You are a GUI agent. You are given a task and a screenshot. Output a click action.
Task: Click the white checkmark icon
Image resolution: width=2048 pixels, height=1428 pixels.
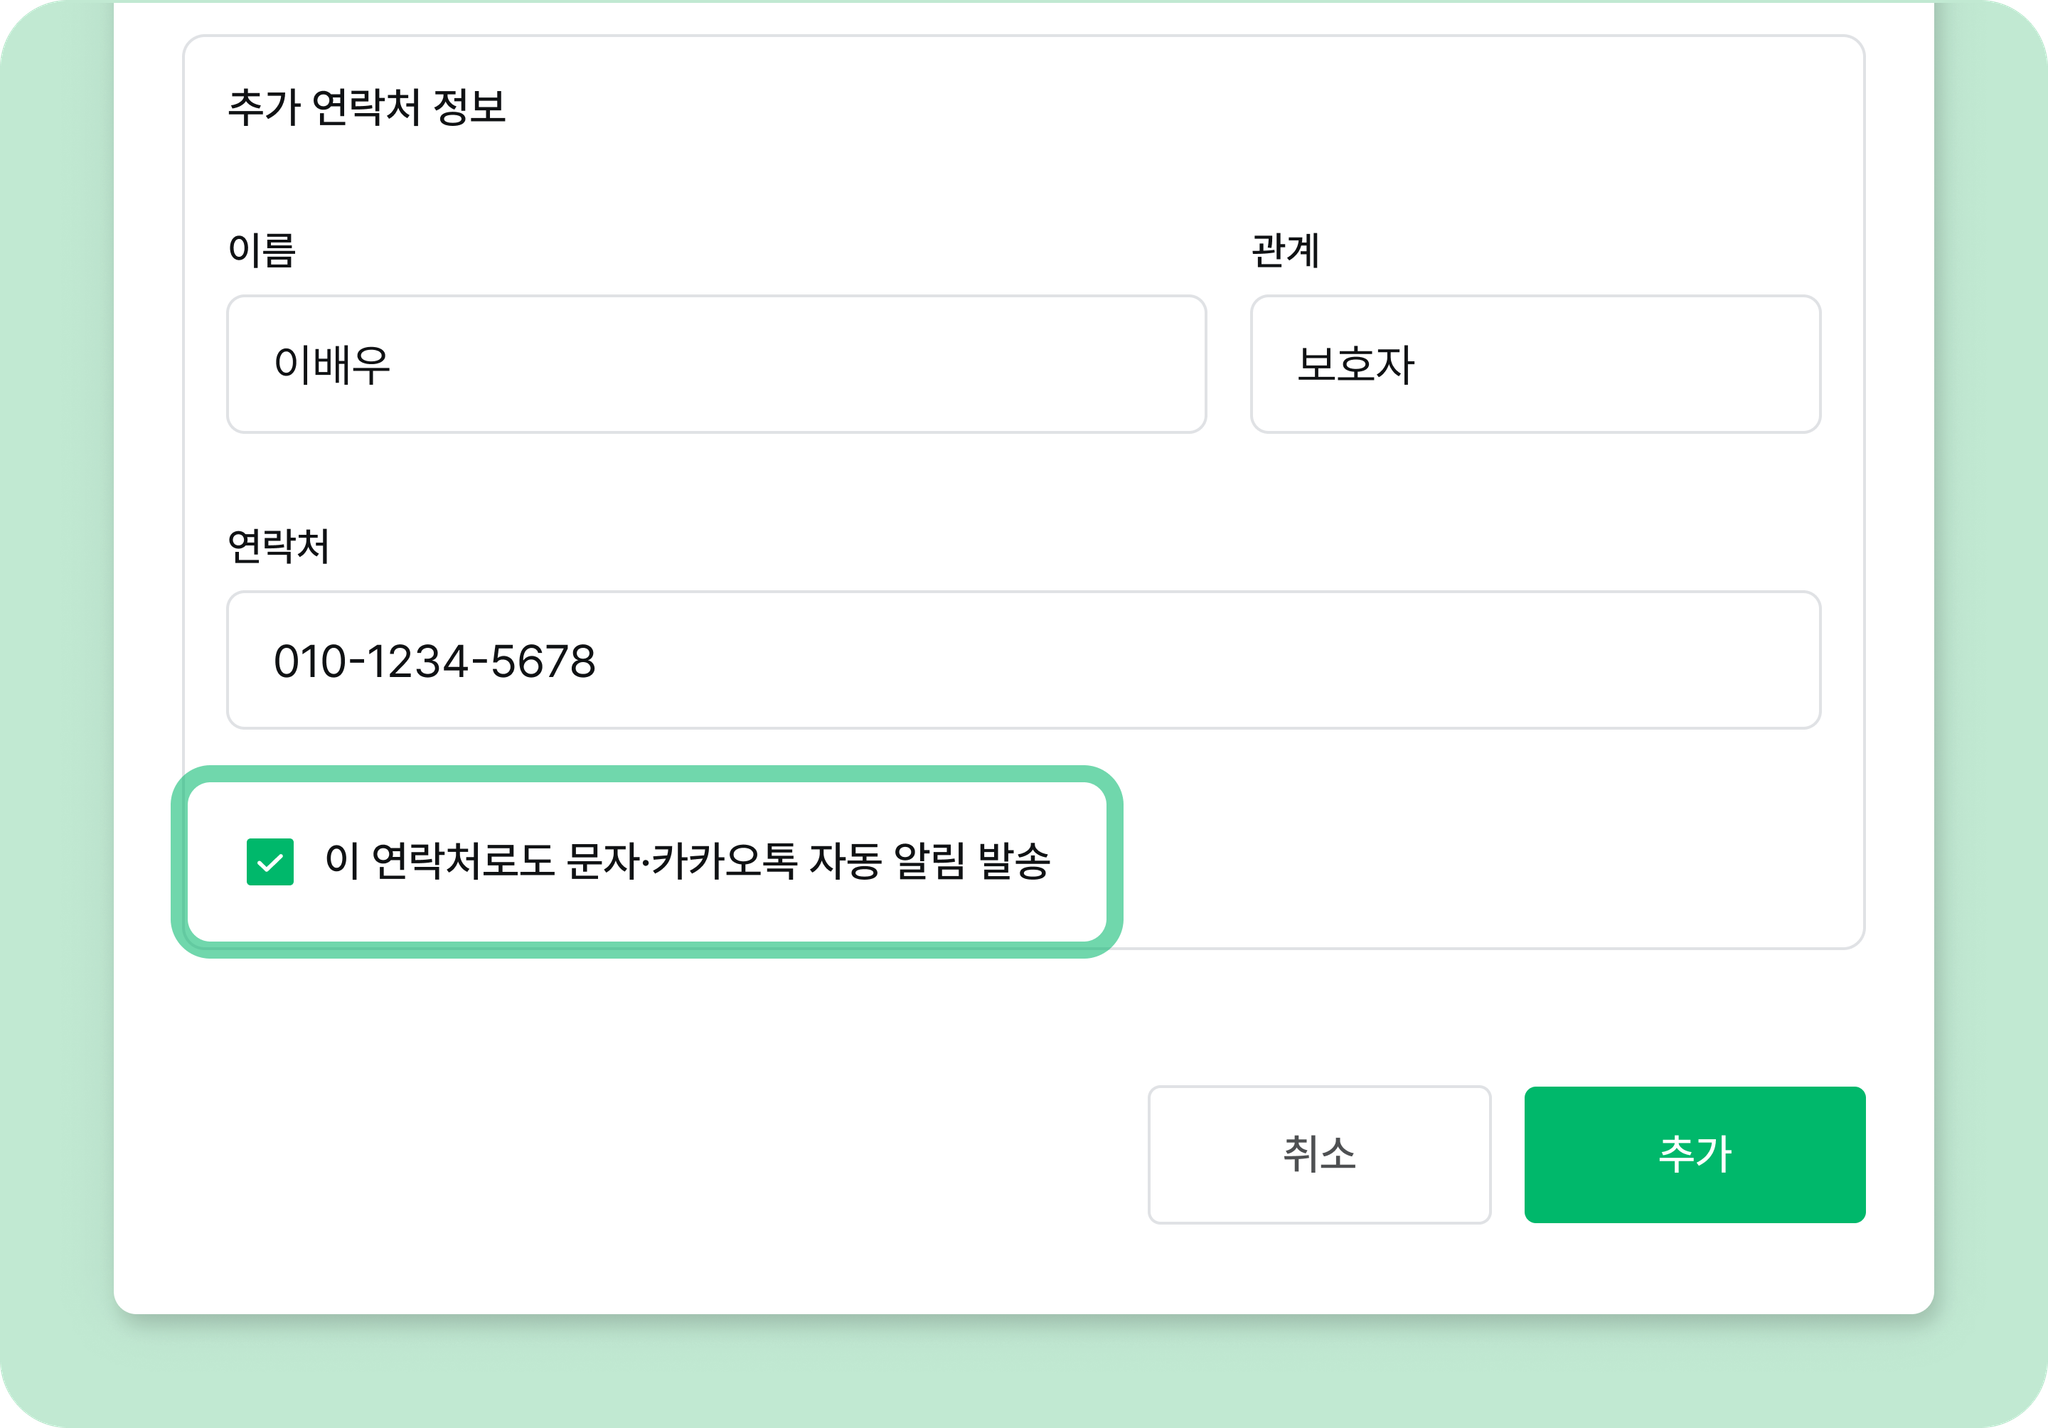pyautogui.click(x=270, y=862)
